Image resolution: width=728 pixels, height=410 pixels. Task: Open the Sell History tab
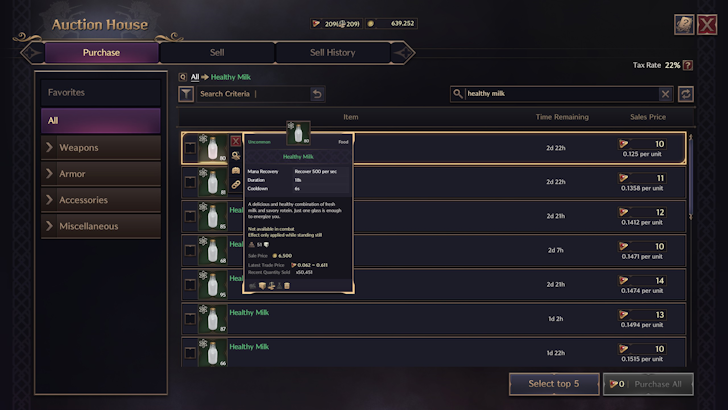[x=332, y=52]
